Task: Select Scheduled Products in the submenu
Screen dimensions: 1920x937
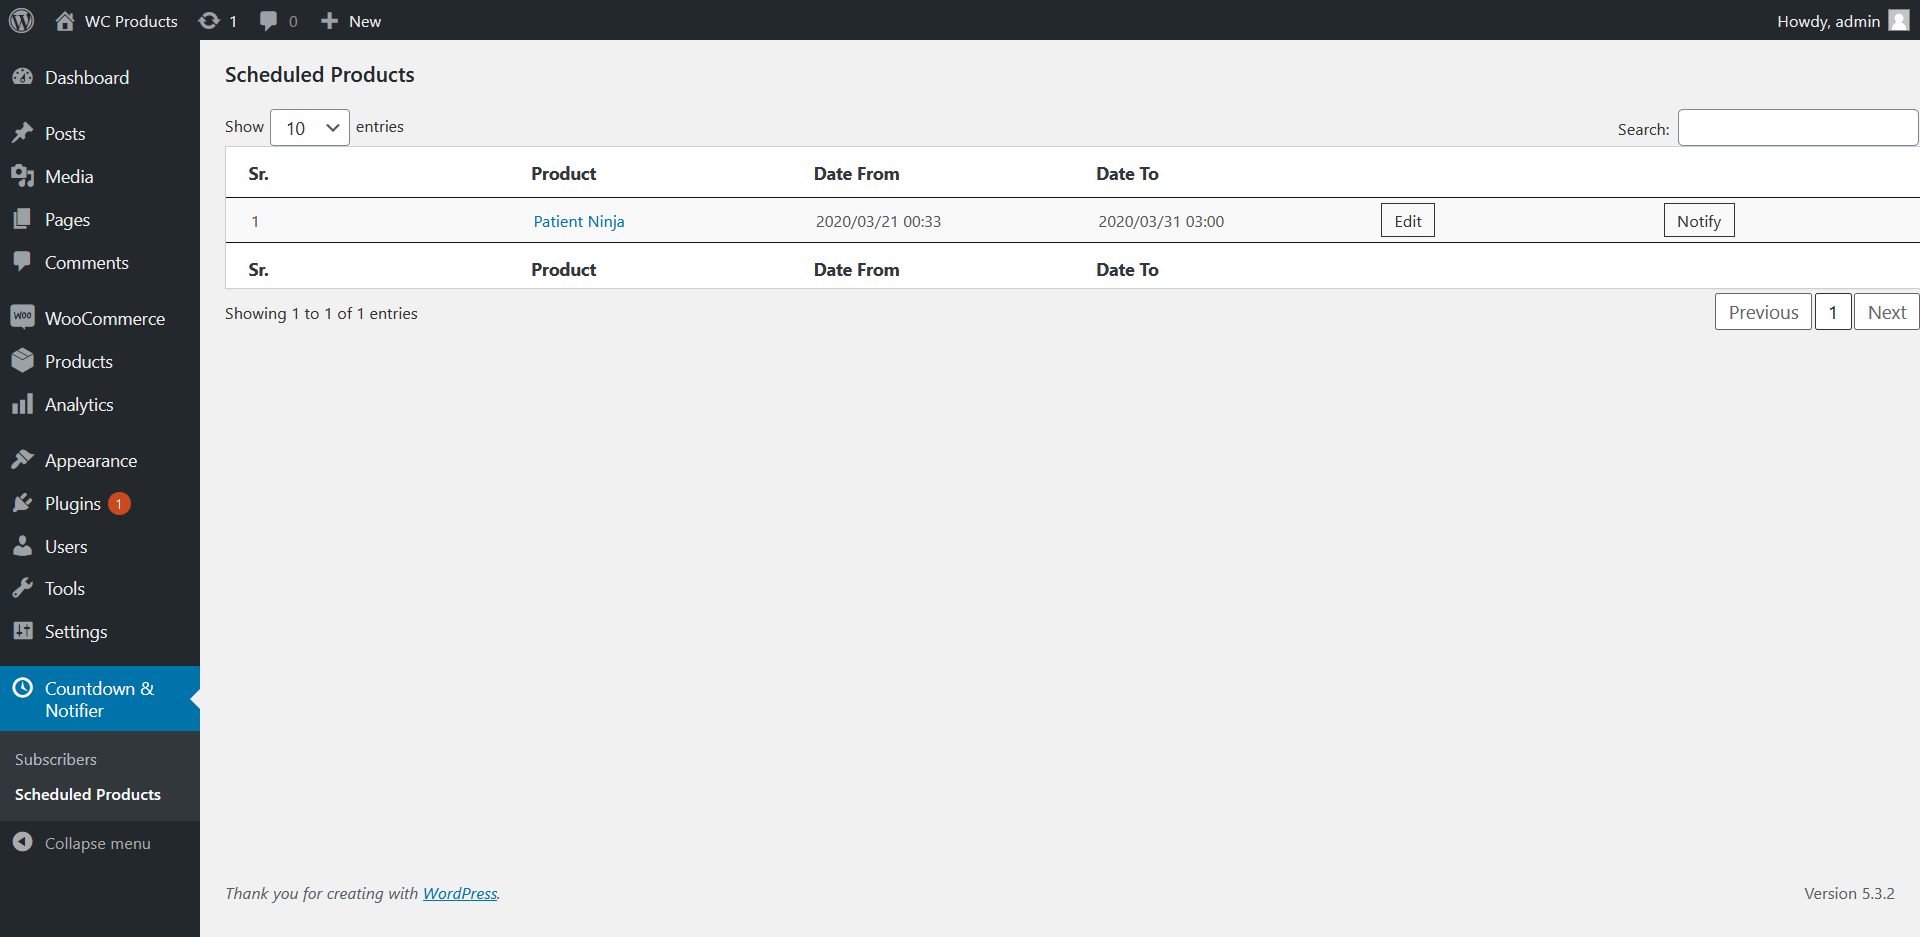Action: [x=87, y=794]
